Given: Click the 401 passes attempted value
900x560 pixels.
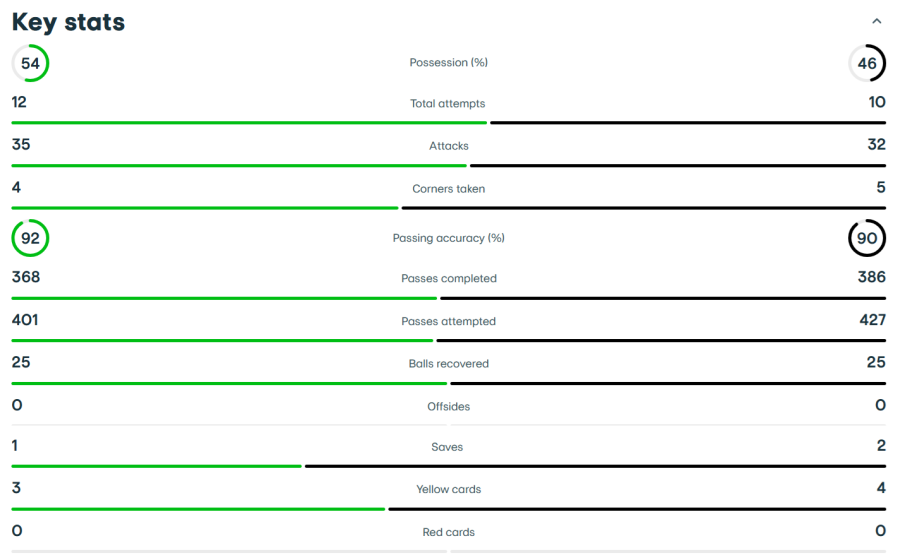Looking at the screenshot, I should pyautogui.click(x=25, y=320).
